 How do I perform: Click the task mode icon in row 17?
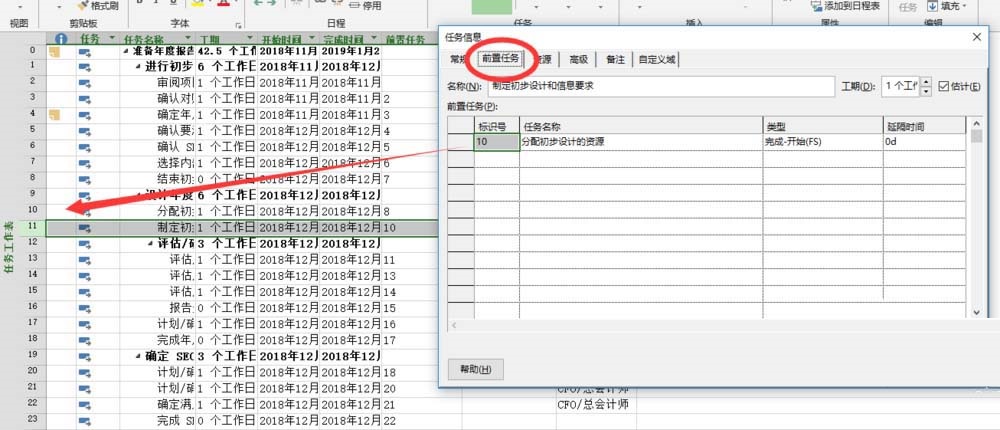tap(85, 324)
